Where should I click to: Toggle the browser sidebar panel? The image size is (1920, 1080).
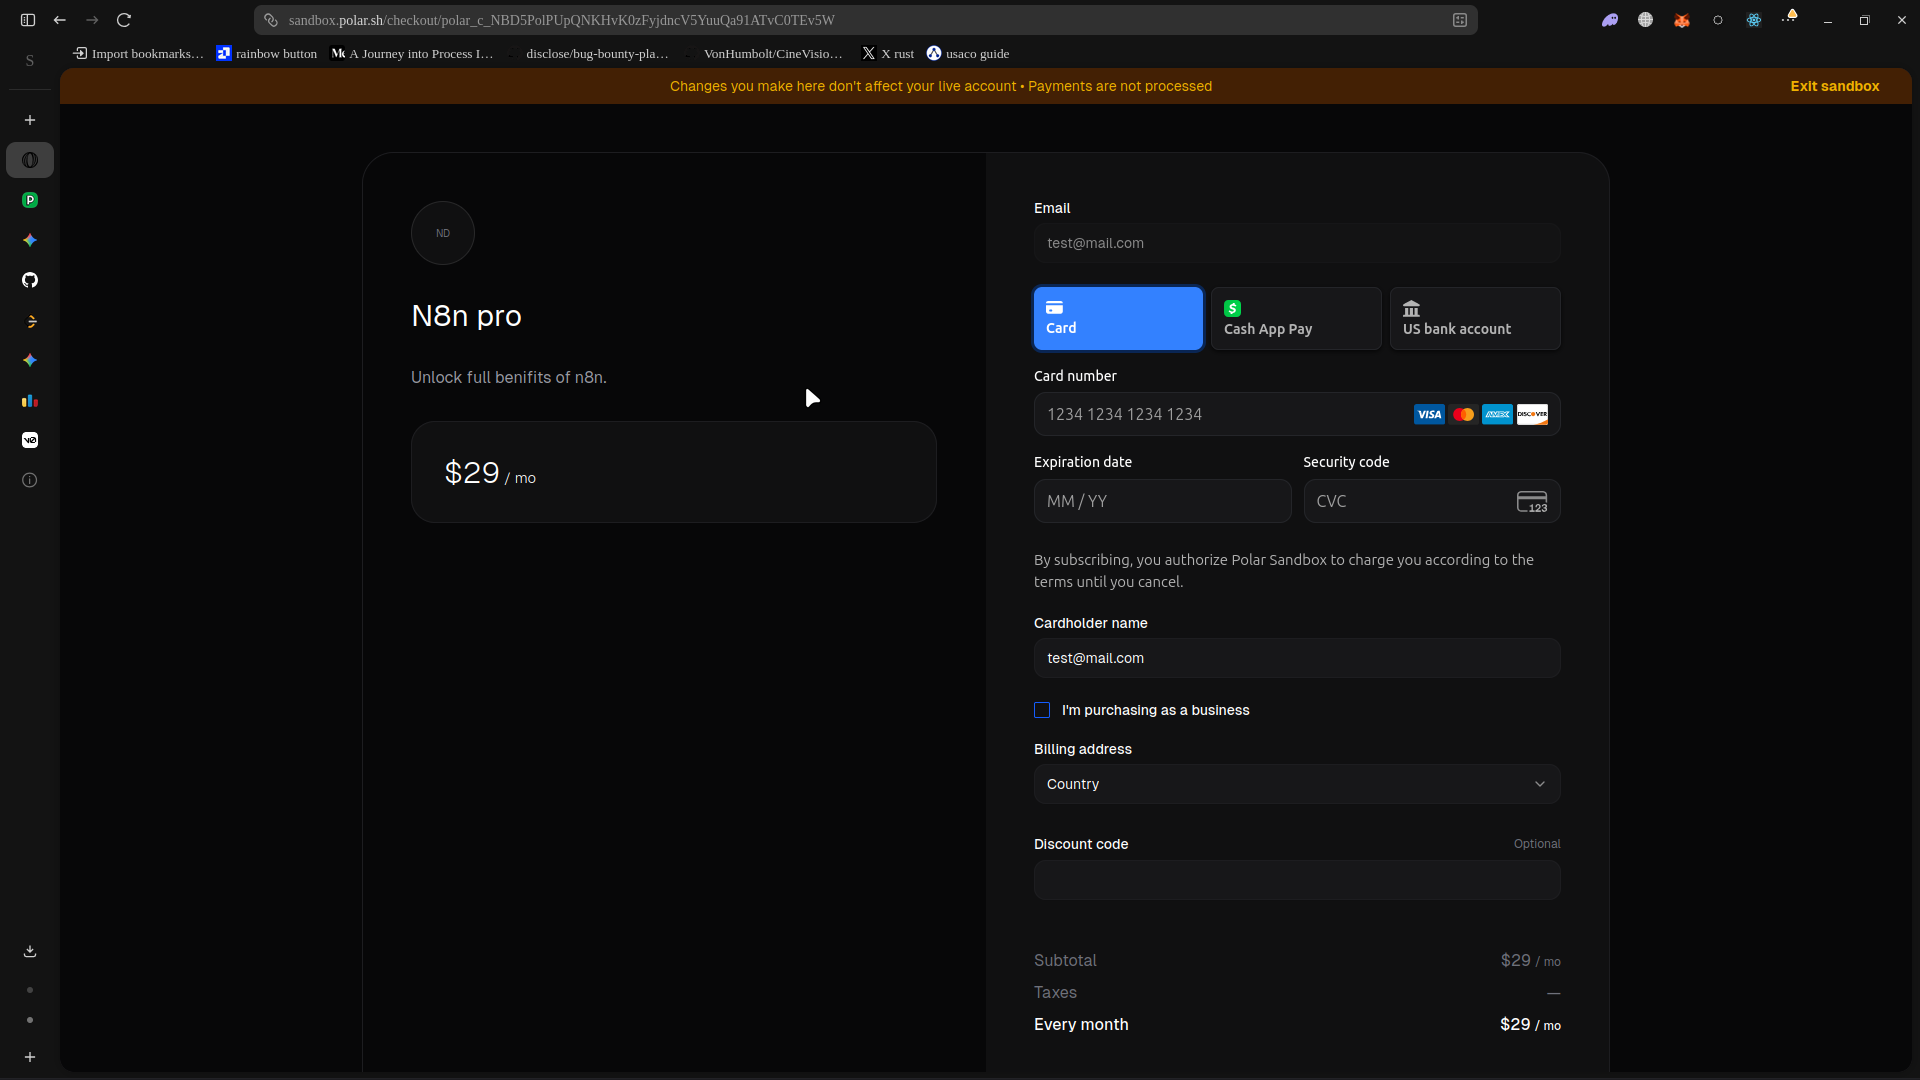point(27,20)
